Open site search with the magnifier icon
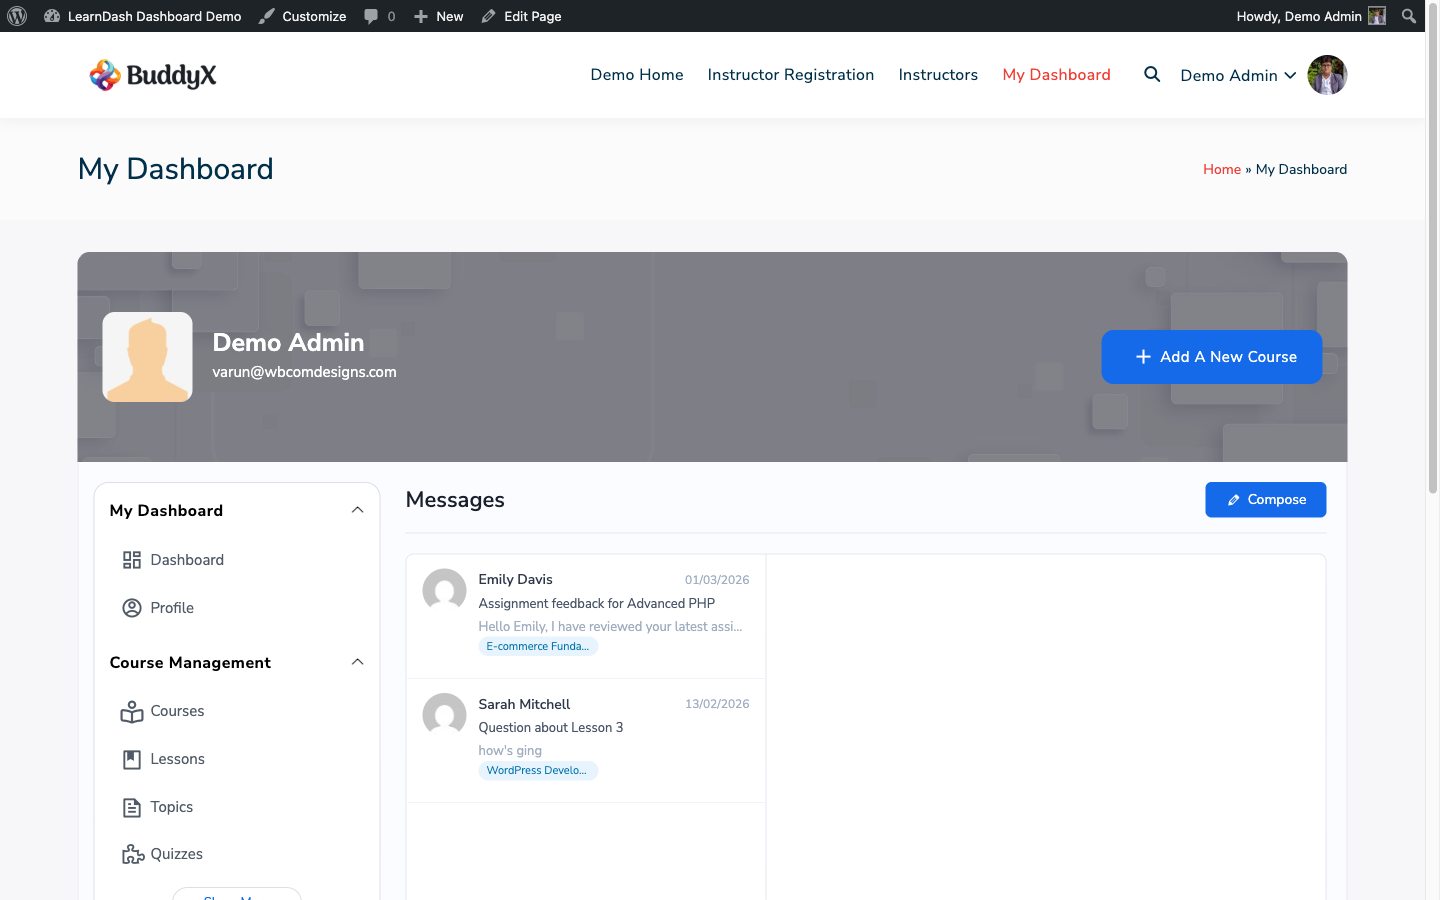This screenshot has width=1440, height=900. tap(1152, 74)
